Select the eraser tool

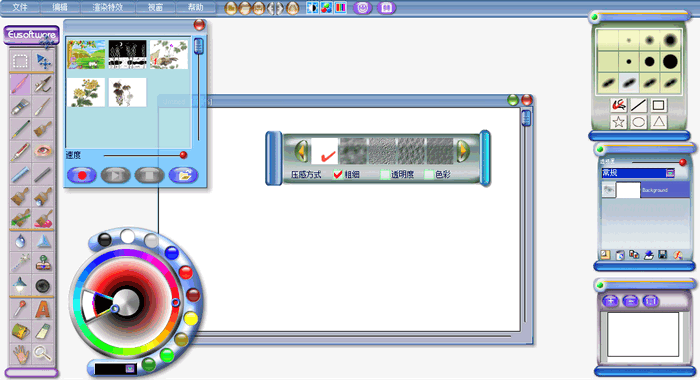point(43,331)
